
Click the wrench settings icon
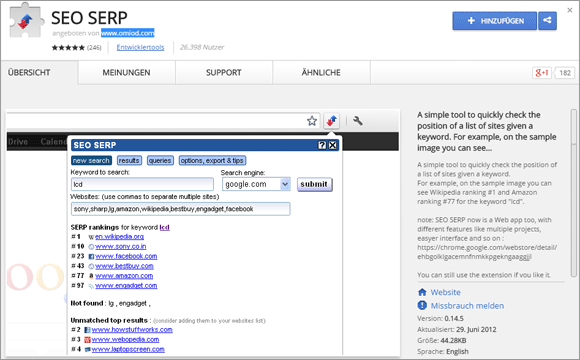tap(358, 121)
